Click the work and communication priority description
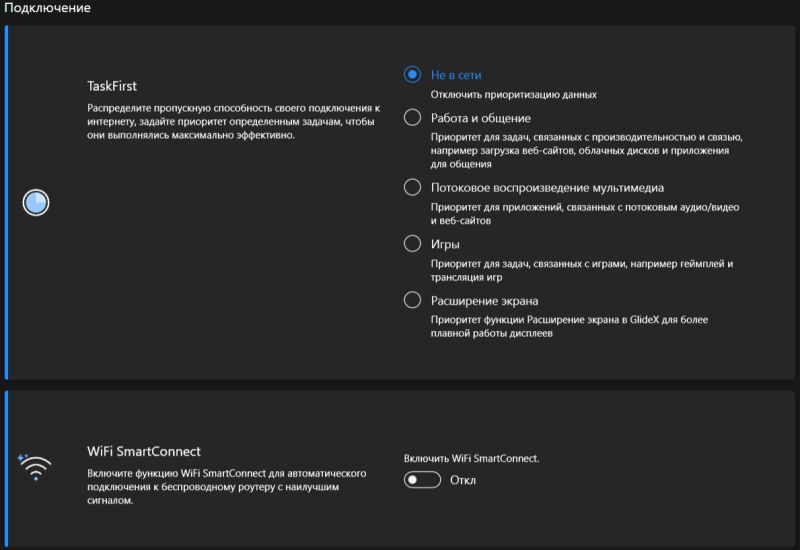Viewport: 800px width, 550px height. [586, 150]
